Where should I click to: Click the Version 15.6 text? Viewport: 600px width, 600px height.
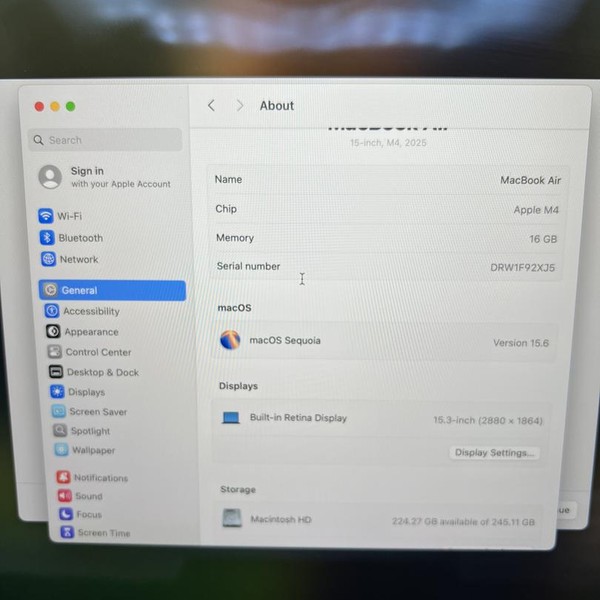[521, 342]
